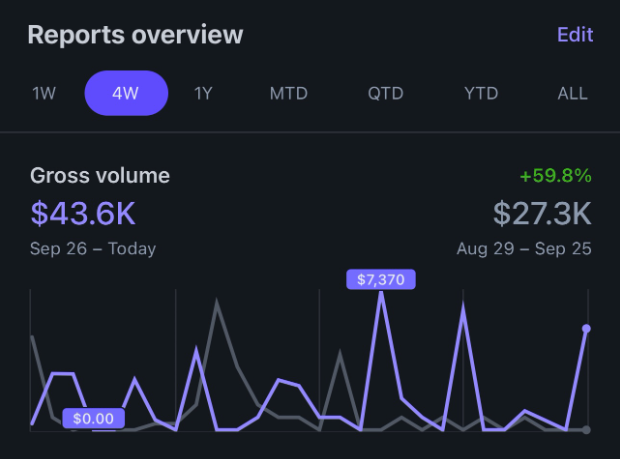The image size is (620, 459).
Task: Switch to the 1Y time range
Action: pyautogui.click(x=204, y=94)
